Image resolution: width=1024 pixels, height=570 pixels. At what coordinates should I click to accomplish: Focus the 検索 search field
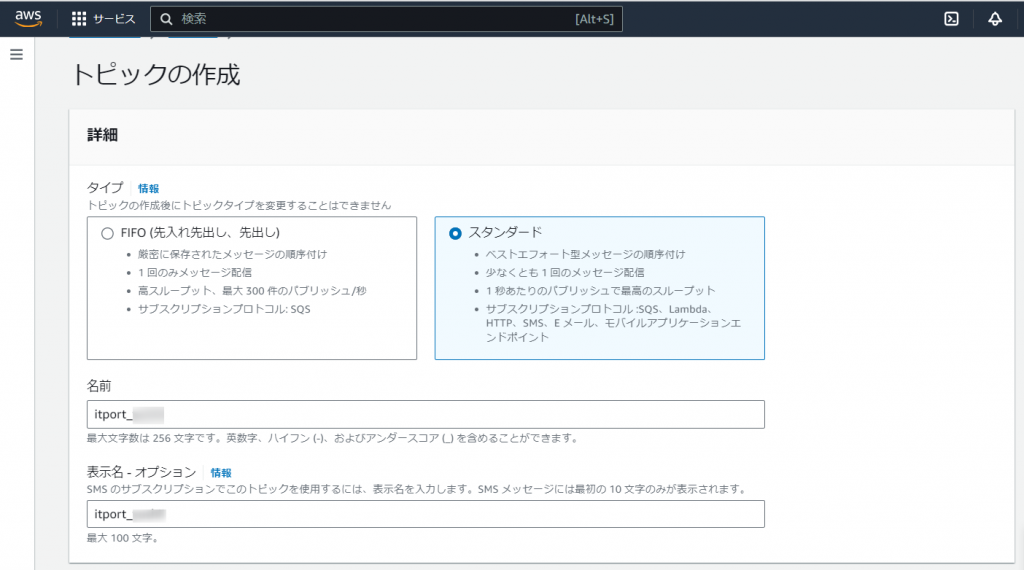click(x=386, y=19)
